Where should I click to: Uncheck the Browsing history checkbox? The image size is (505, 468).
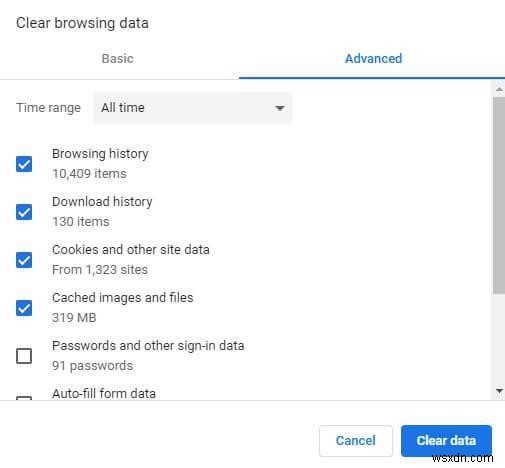coord(24,164)
